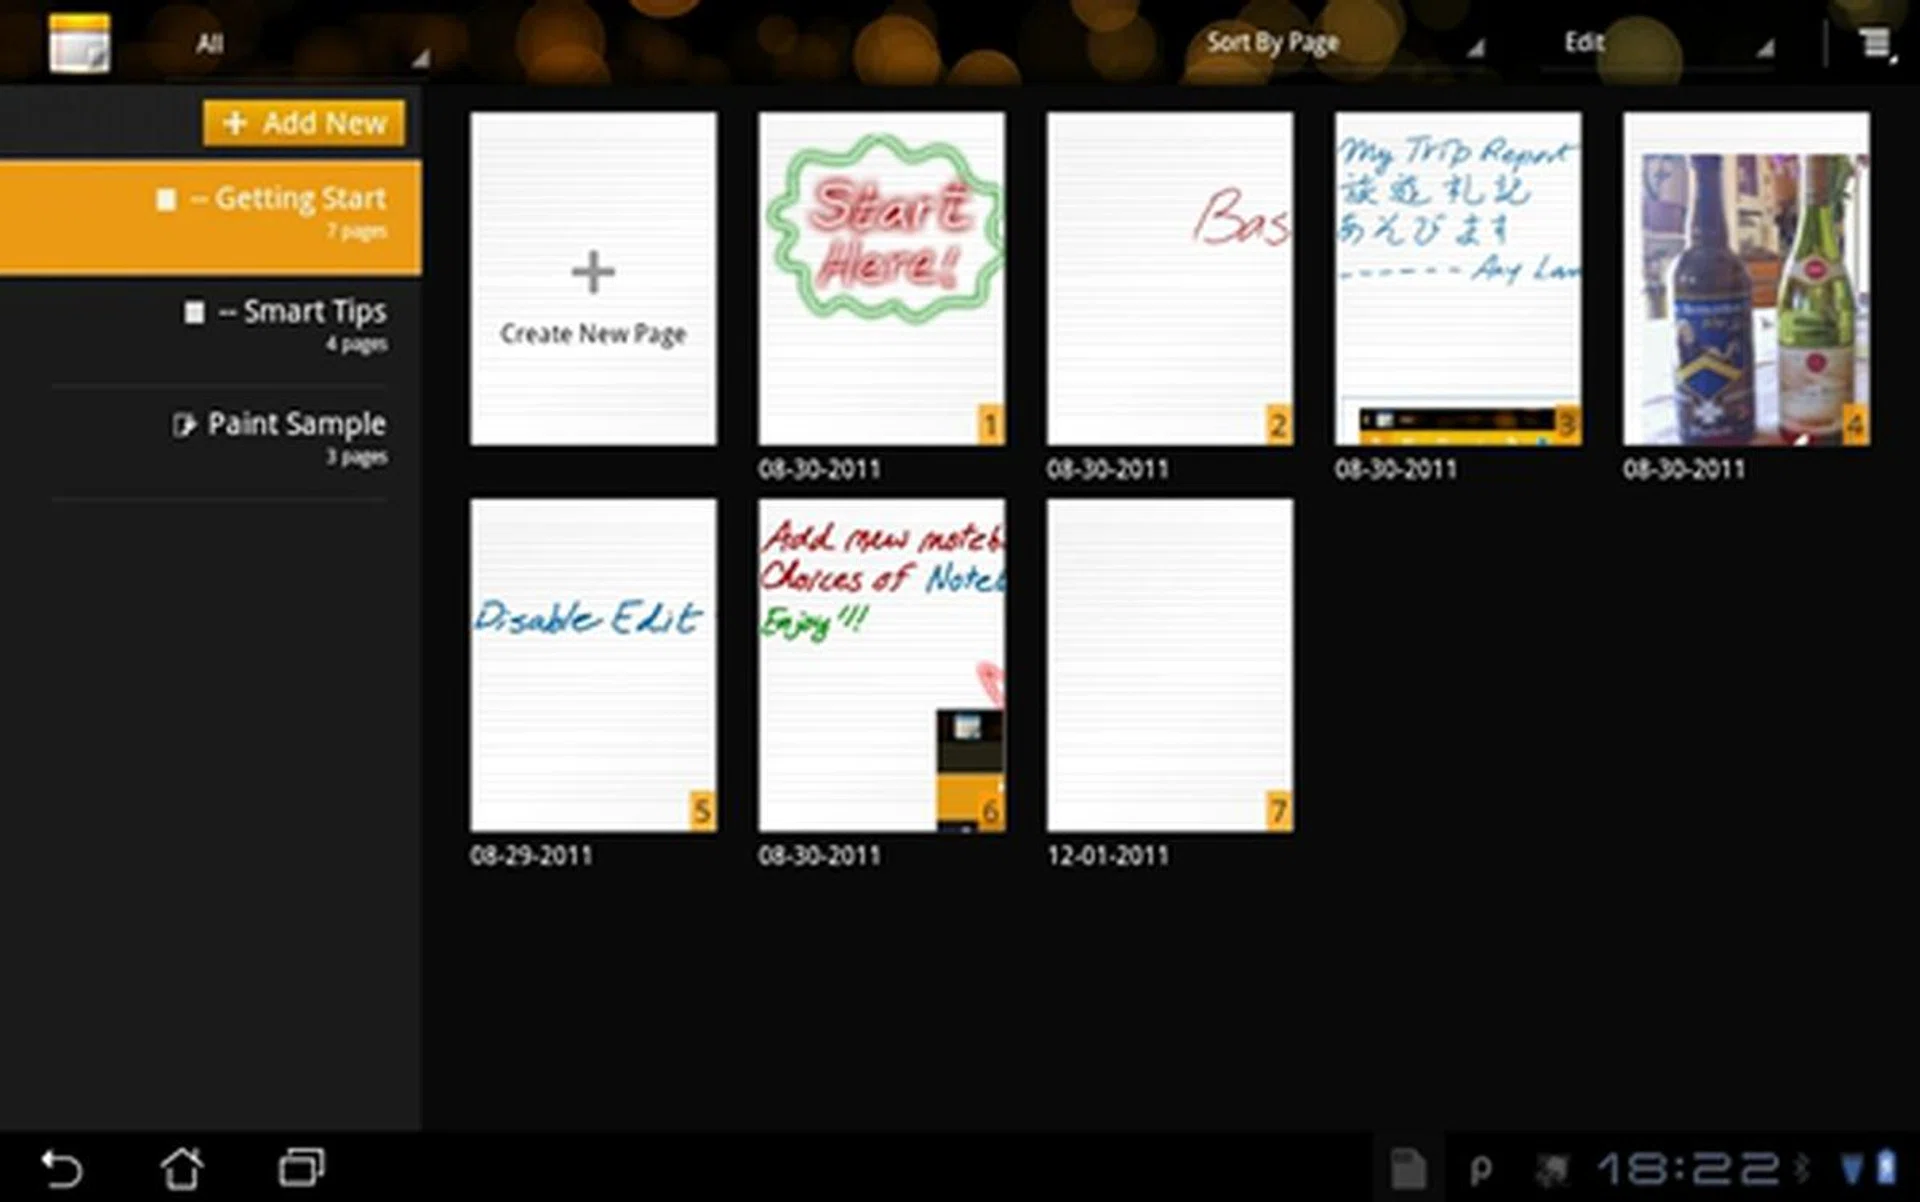Tap the Android back arrow
1920x1202 pixels.
tap(61, 1167)
